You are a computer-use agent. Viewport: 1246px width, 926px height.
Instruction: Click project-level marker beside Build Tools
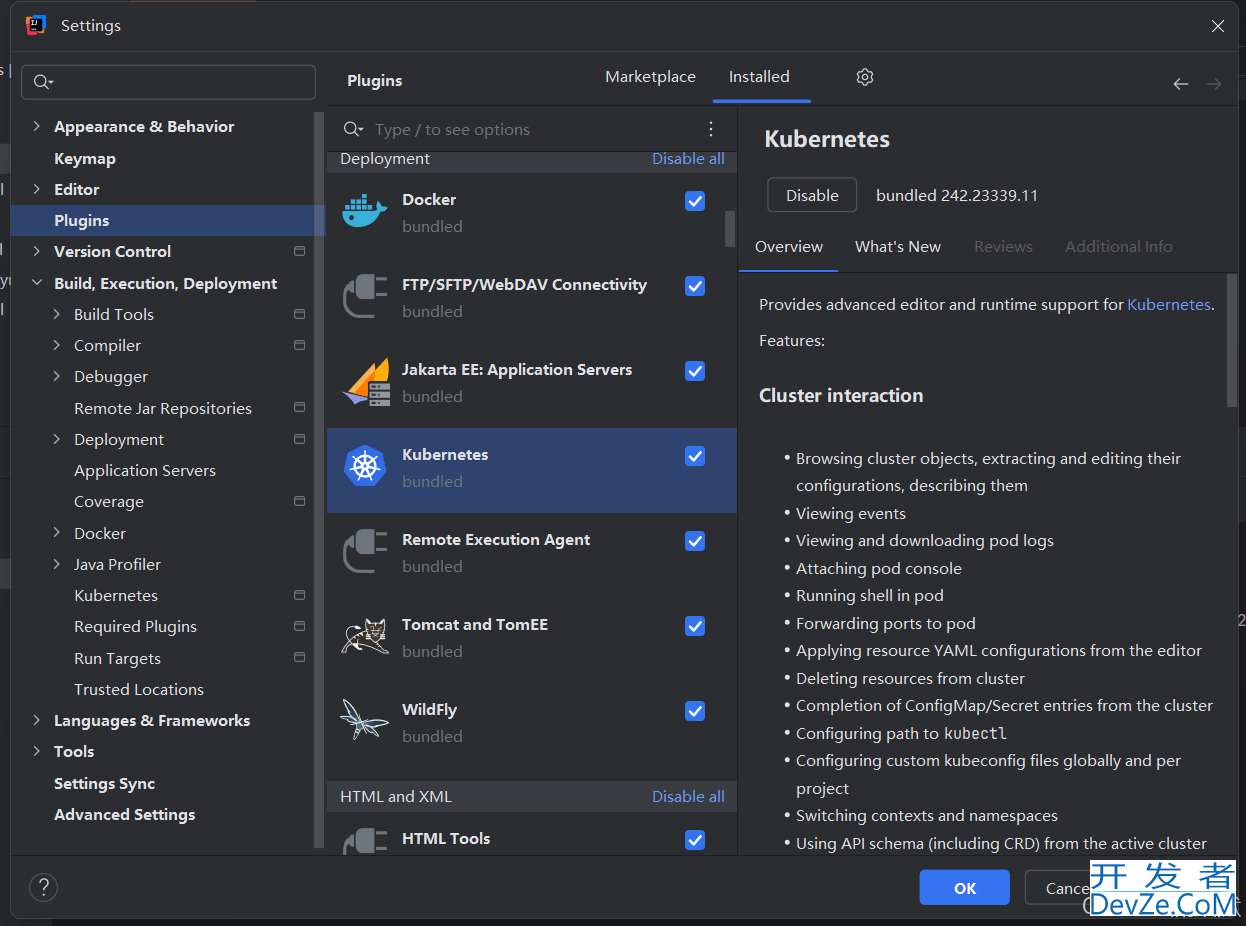coord(299,314)
